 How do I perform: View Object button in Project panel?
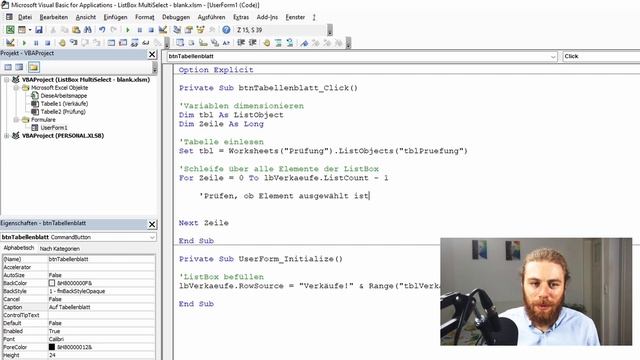(x=19, y=67)
